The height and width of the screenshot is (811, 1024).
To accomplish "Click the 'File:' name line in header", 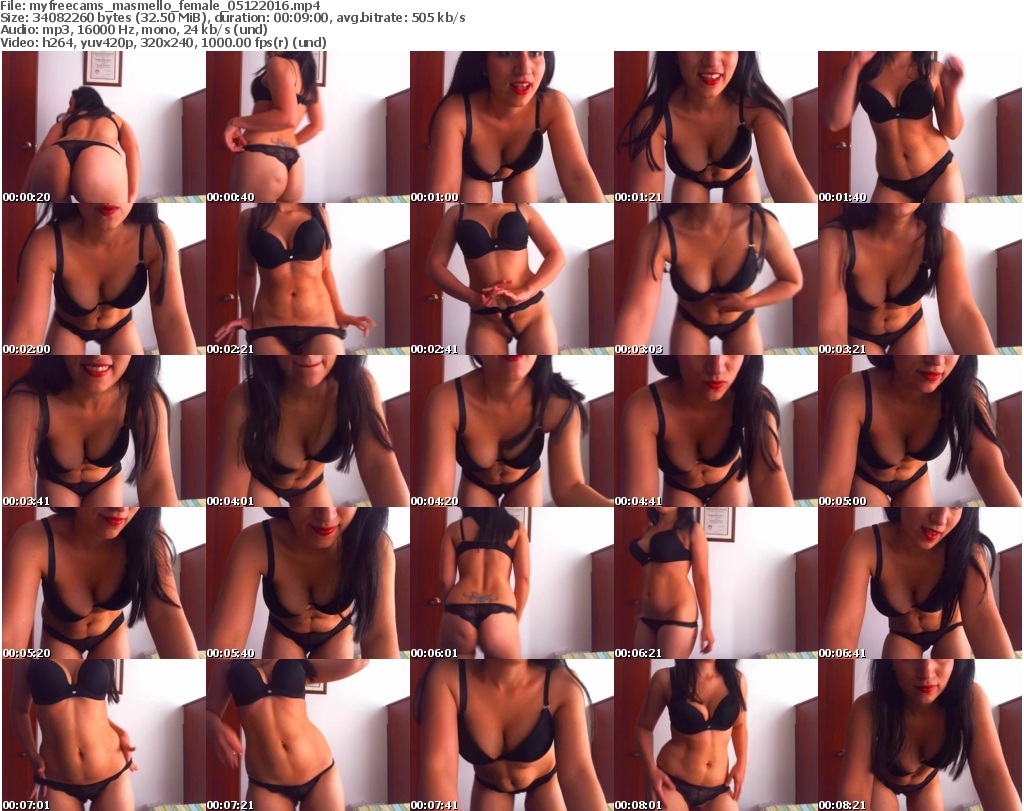I will point(160,6).
